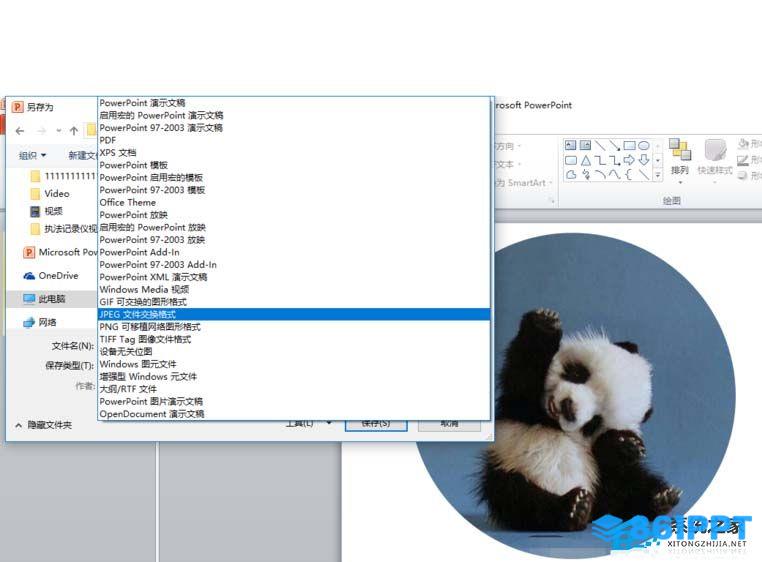Open the 组织 dropdown menu
762x562 pixels.
(33, 155)
